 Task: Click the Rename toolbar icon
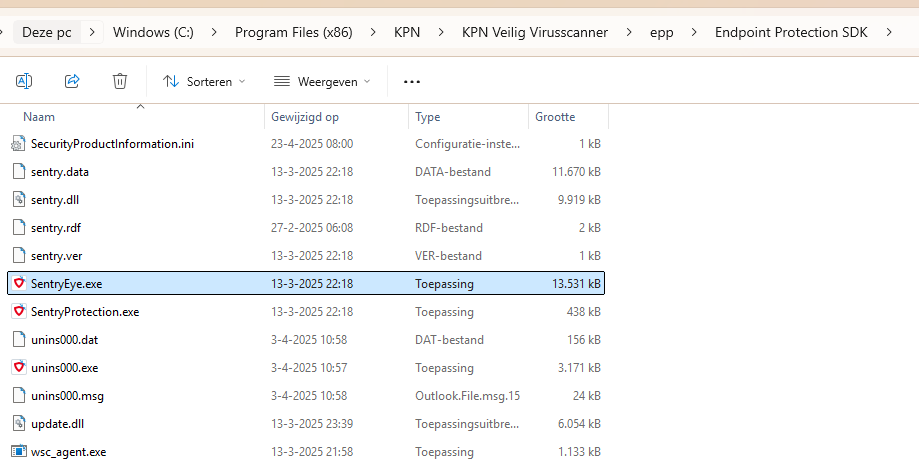point(24,81)
